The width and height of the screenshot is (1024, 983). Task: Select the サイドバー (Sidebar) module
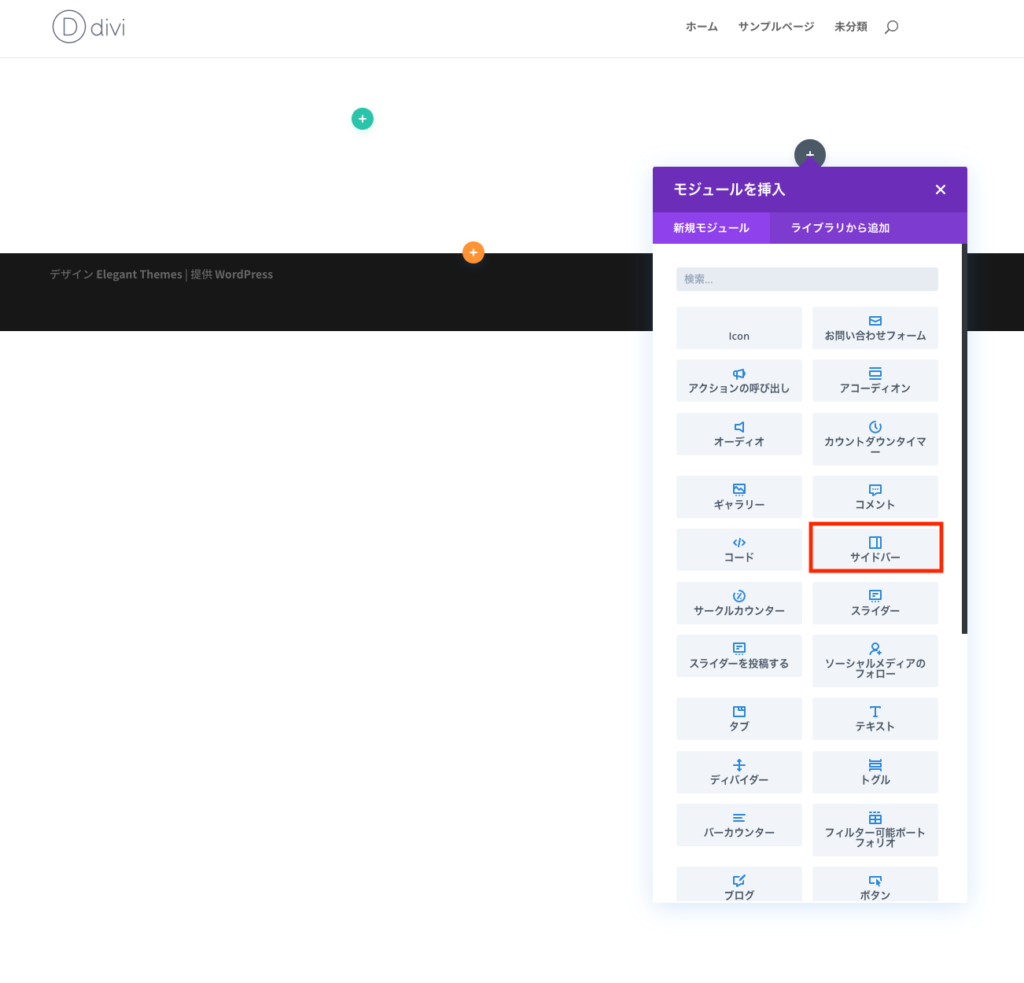coord(874,548)
